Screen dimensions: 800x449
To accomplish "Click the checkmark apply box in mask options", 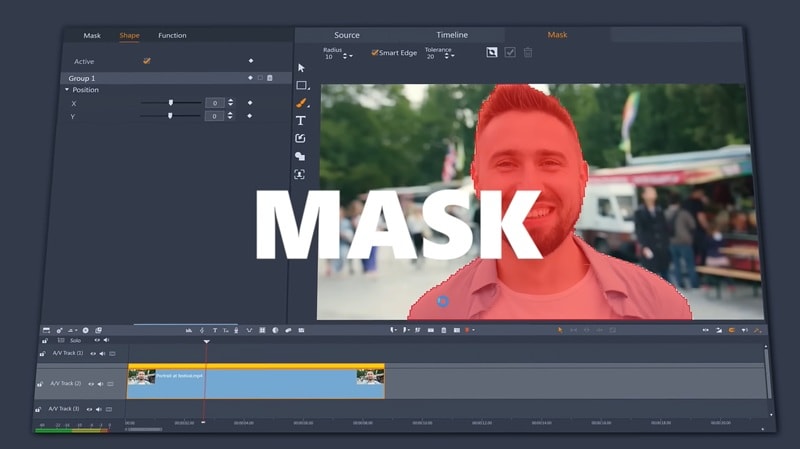I will coord(510,52).
